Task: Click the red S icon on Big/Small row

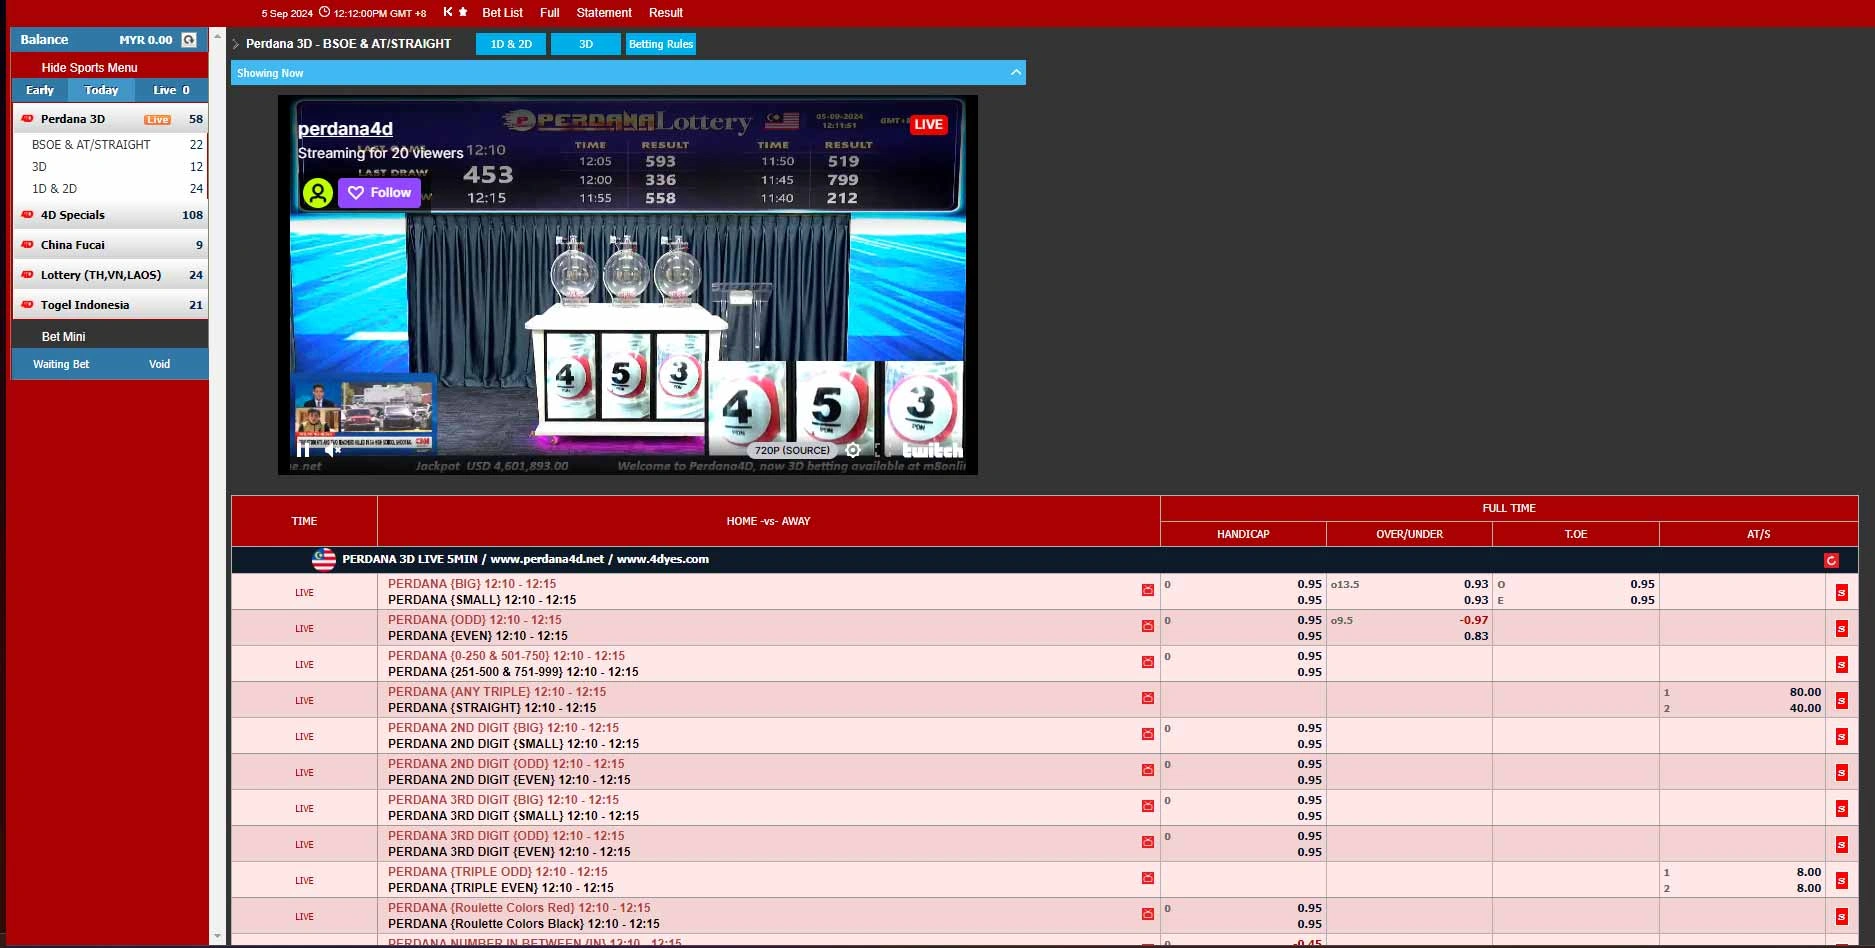Action: (x=1841, y=592)
